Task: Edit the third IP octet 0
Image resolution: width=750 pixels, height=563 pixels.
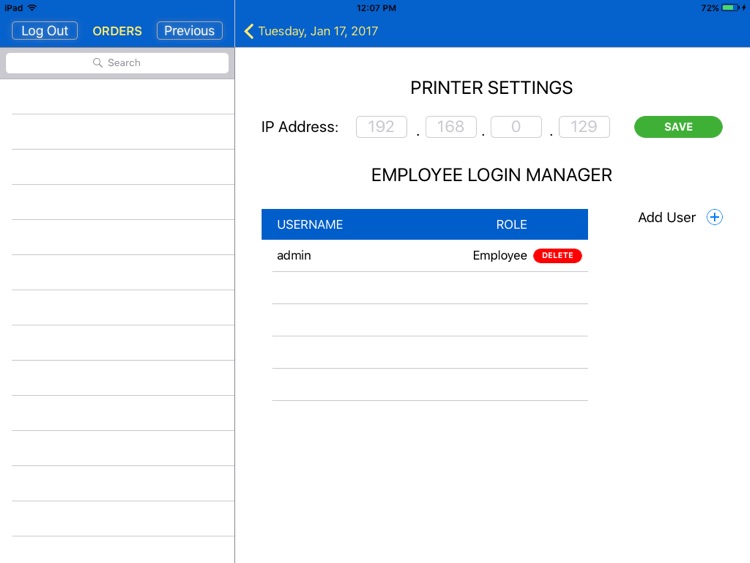Action: tap(516, 127)
